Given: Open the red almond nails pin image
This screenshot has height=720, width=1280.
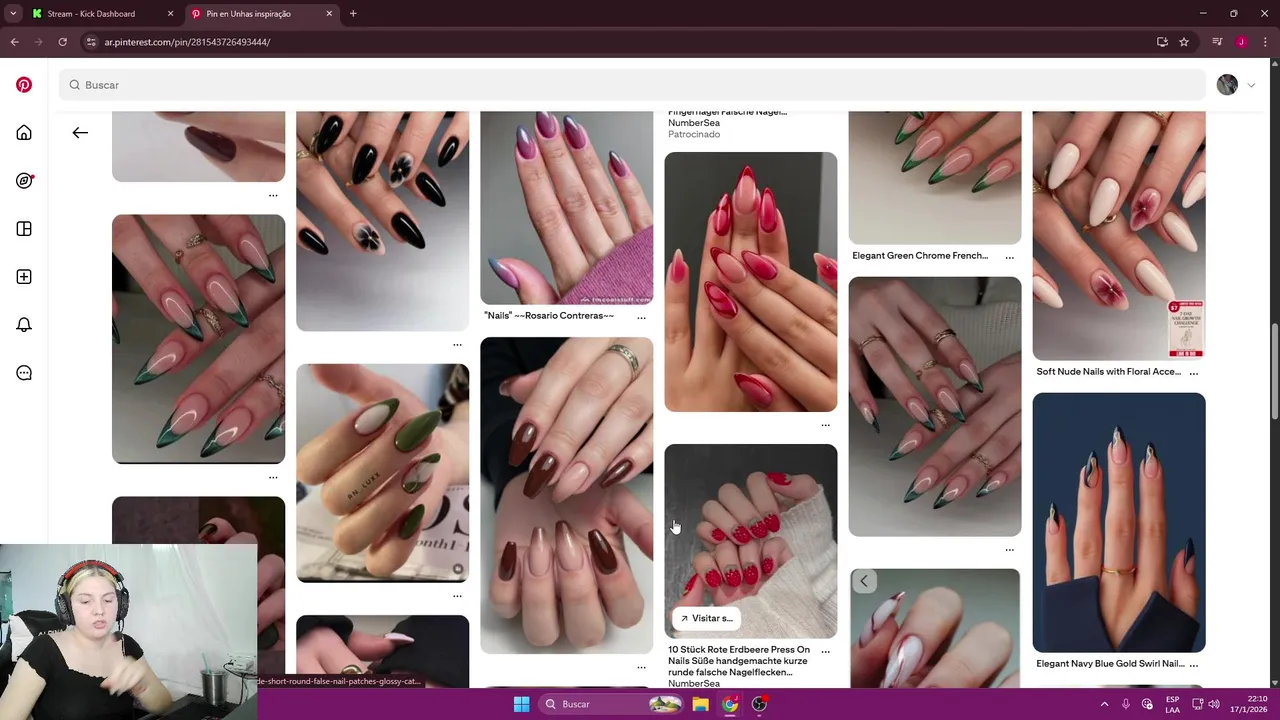Looking at the screenshot, I should (x=751, y=282).
